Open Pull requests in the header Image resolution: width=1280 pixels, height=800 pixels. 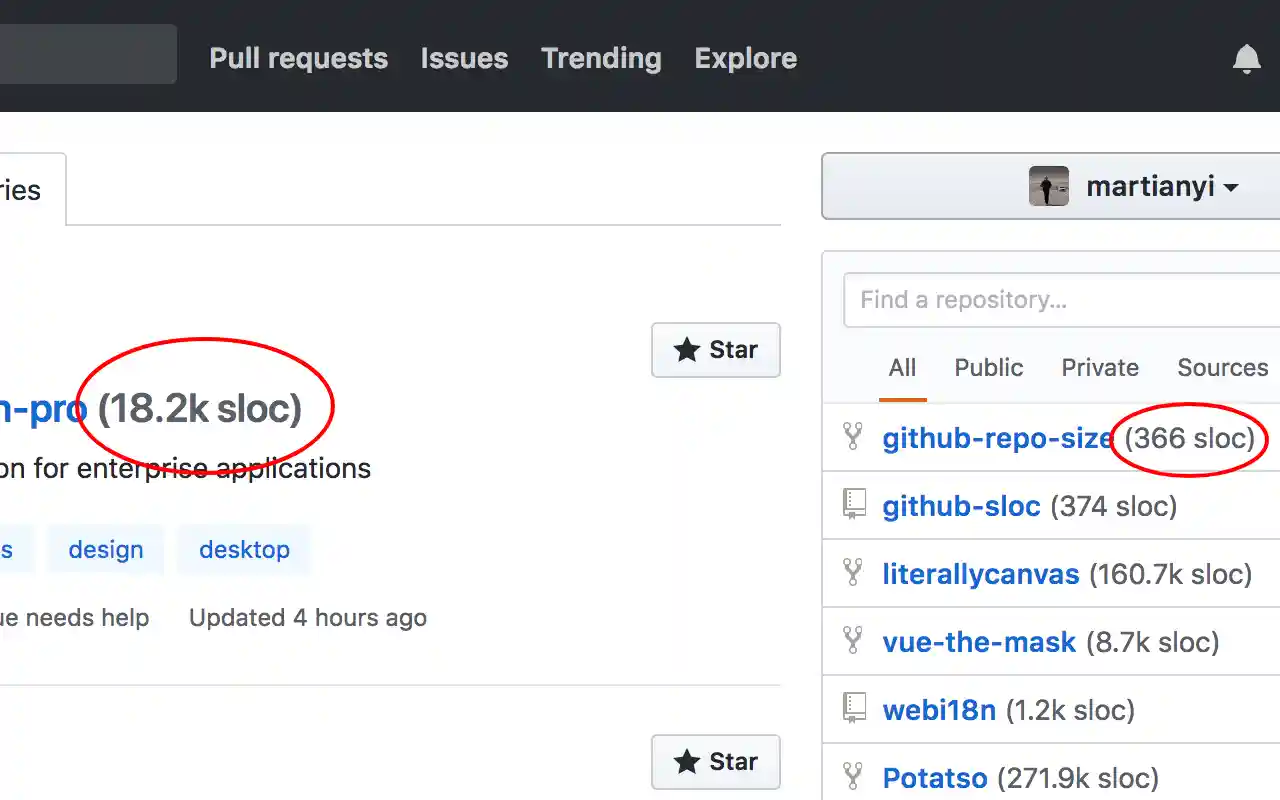(298, 58)
